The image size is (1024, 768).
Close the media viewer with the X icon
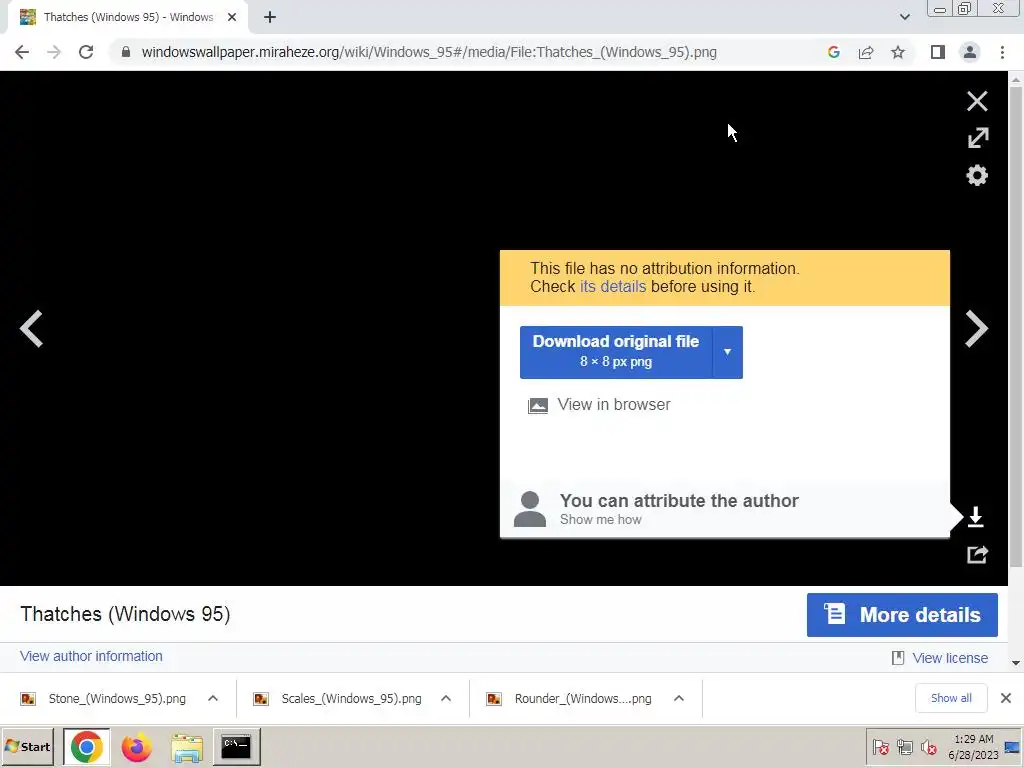click(x=977, y=101)
